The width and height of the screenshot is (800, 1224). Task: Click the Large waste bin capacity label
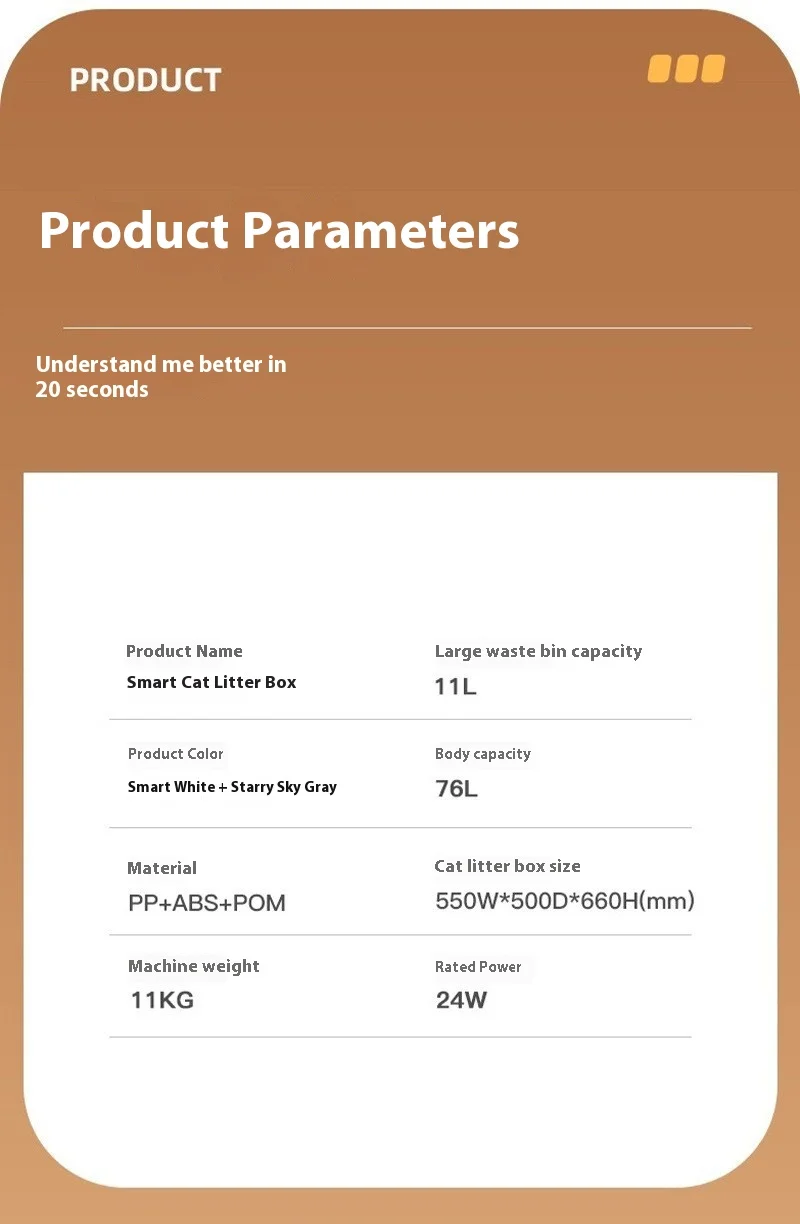pyautogui.click(x=538, y=651)
